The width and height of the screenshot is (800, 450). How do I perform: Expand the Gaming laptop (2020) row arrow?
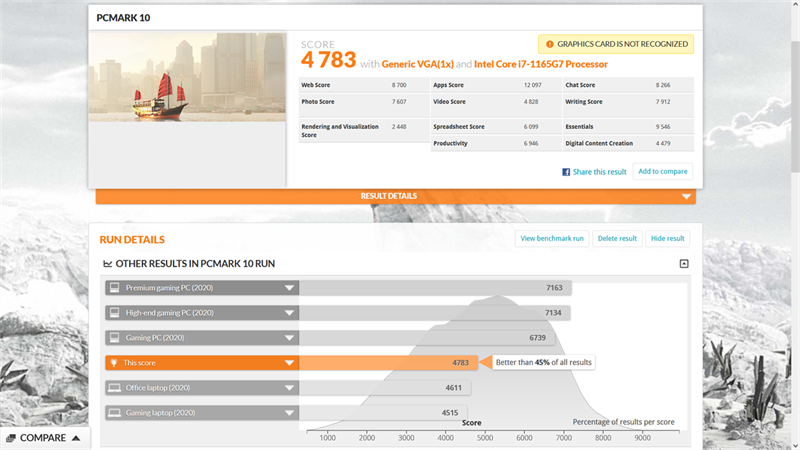[x=289, y=413]
